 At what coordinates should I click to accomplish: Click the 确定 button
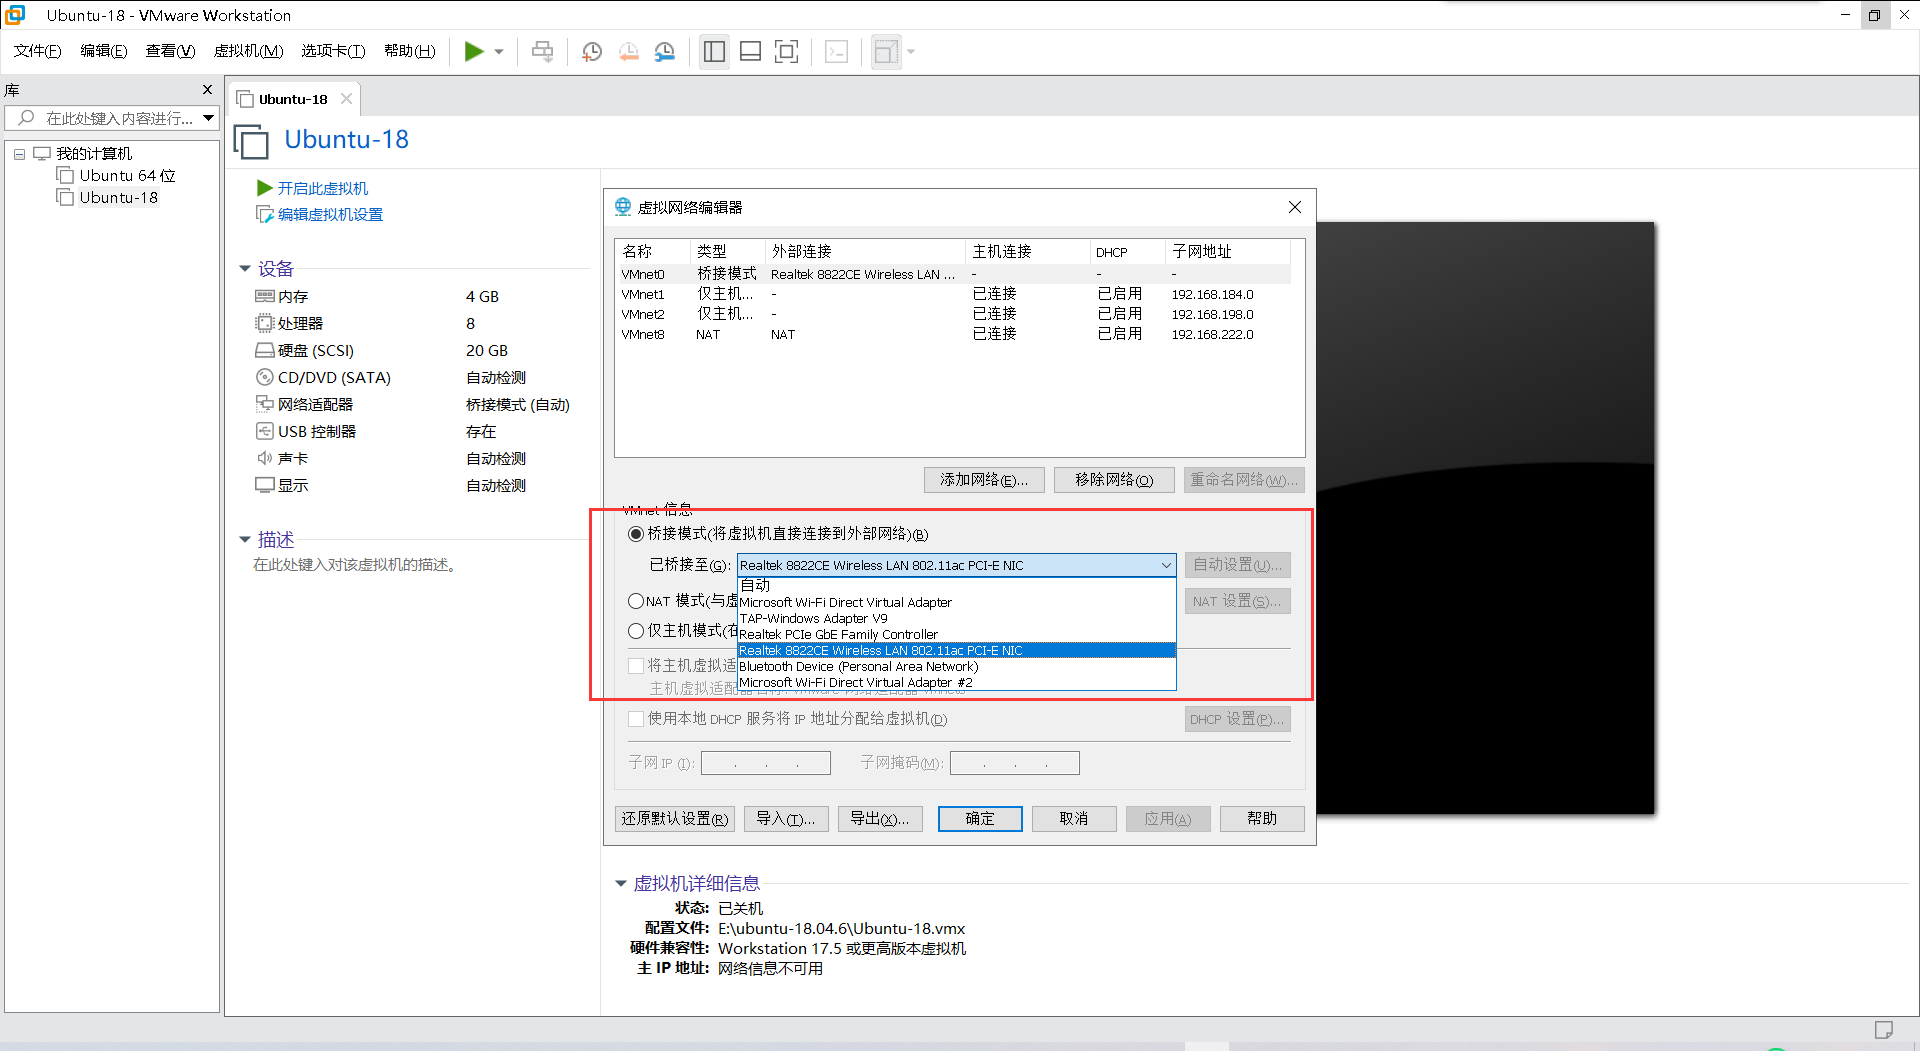pyautogui.click(x=980, y=819)
